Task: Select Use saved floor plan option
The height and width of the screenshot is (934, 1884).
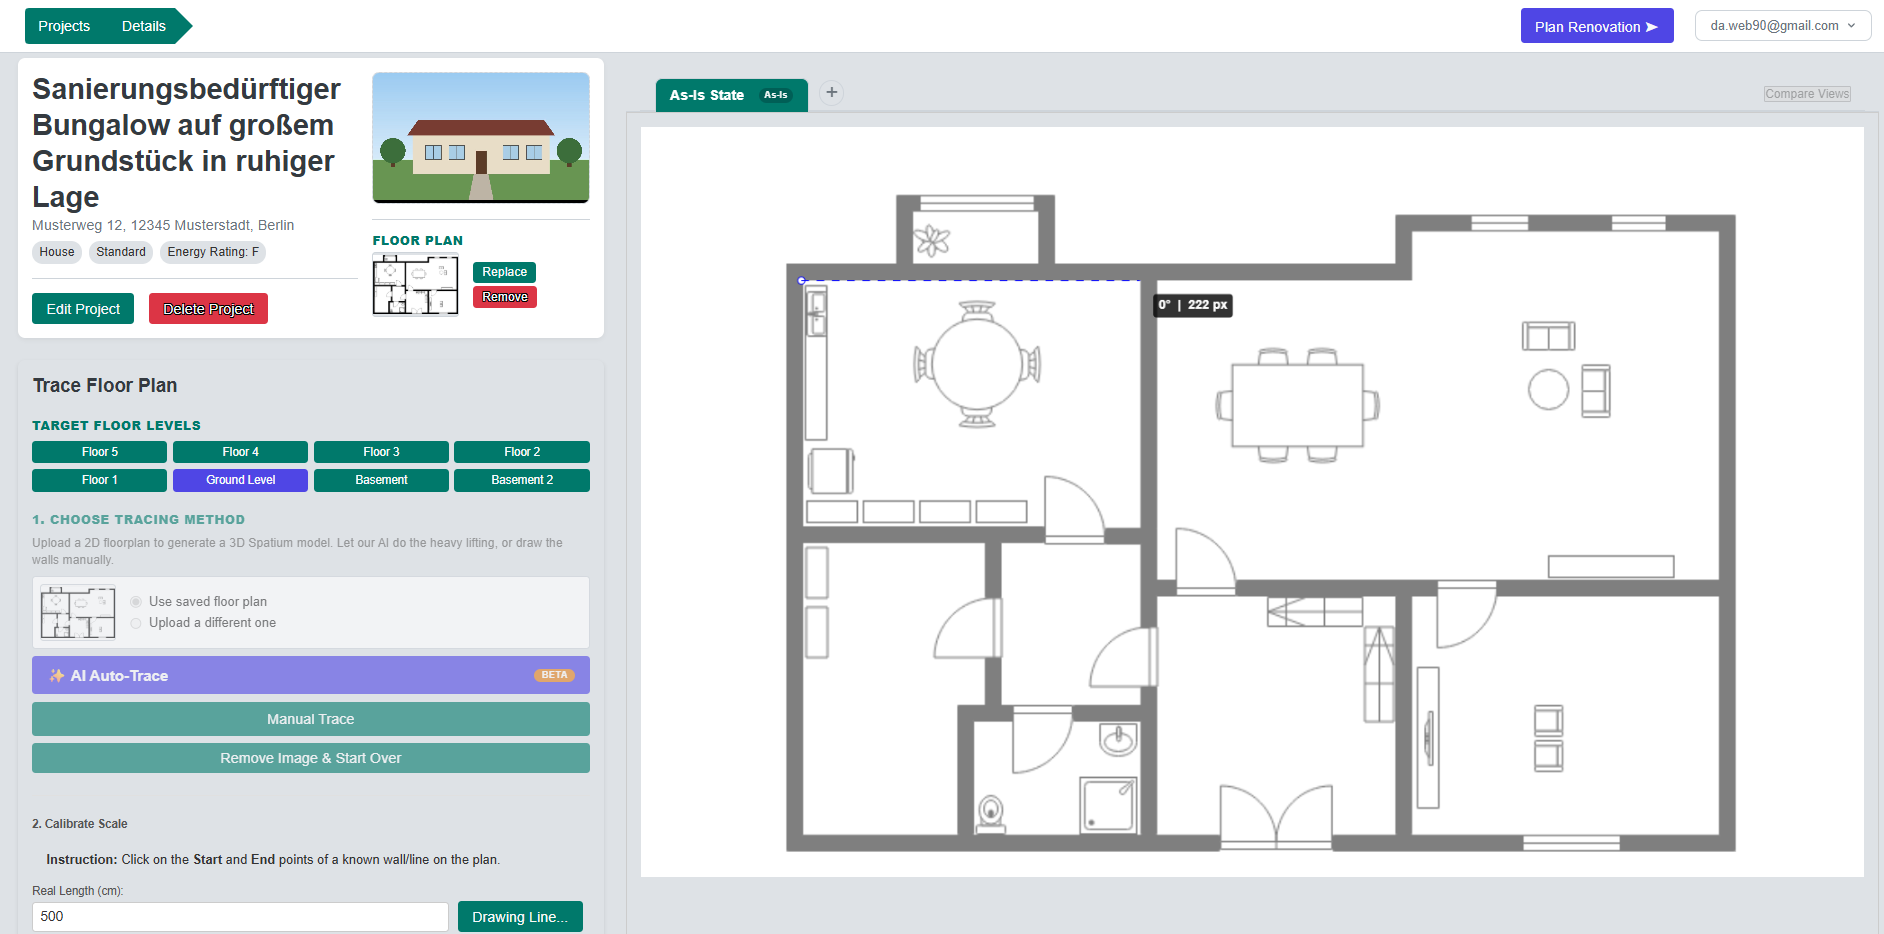Action: [x=136, y=602]
